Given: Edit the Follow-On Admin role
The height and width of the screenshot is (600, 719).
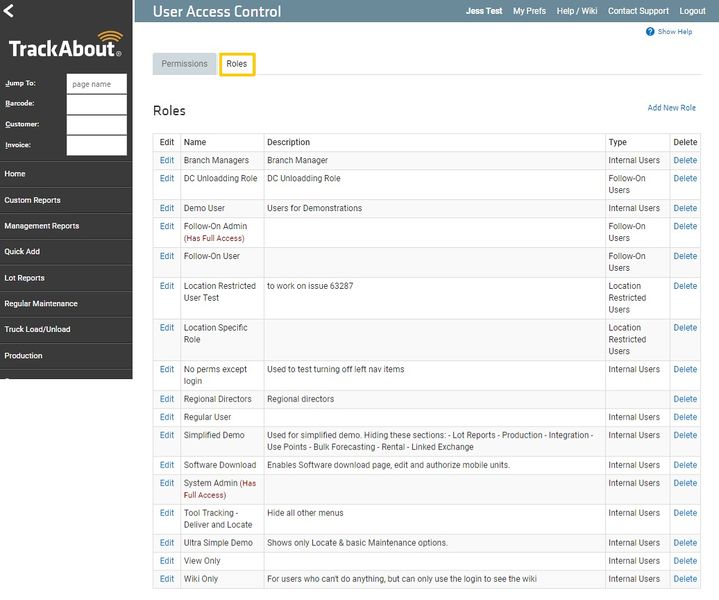Looking at the screenshot, I should 167,226.
